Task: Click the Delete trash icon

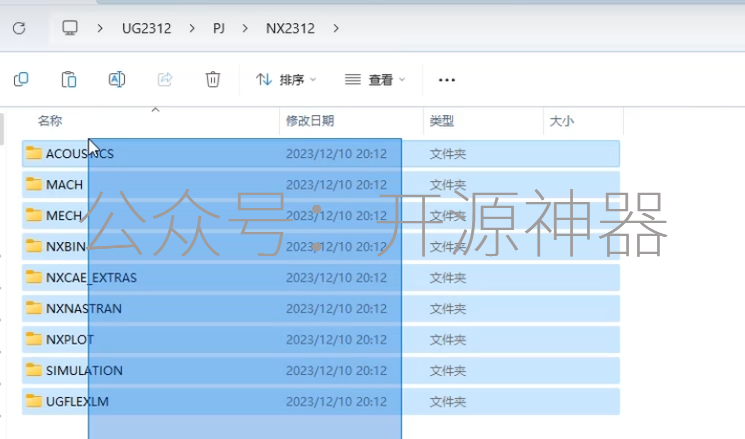Action: [x=213, y=79]
